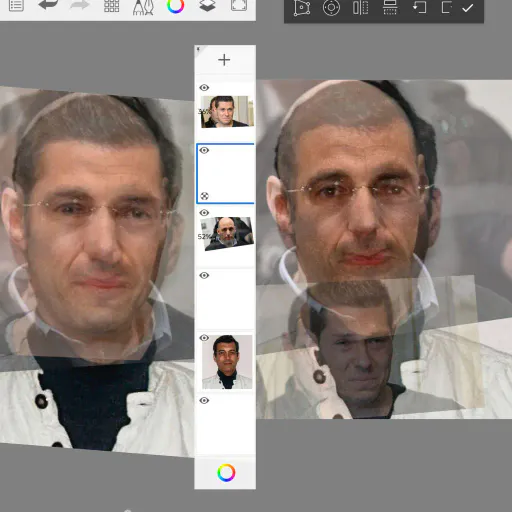Open the brushes and pens tool
This screenshot has height=512, width=512.
pyautogui.click(x=143, y=7)
